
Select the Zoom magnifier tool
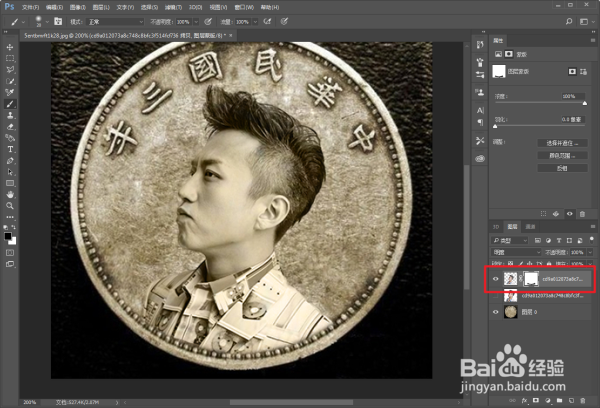click(10, 206)
